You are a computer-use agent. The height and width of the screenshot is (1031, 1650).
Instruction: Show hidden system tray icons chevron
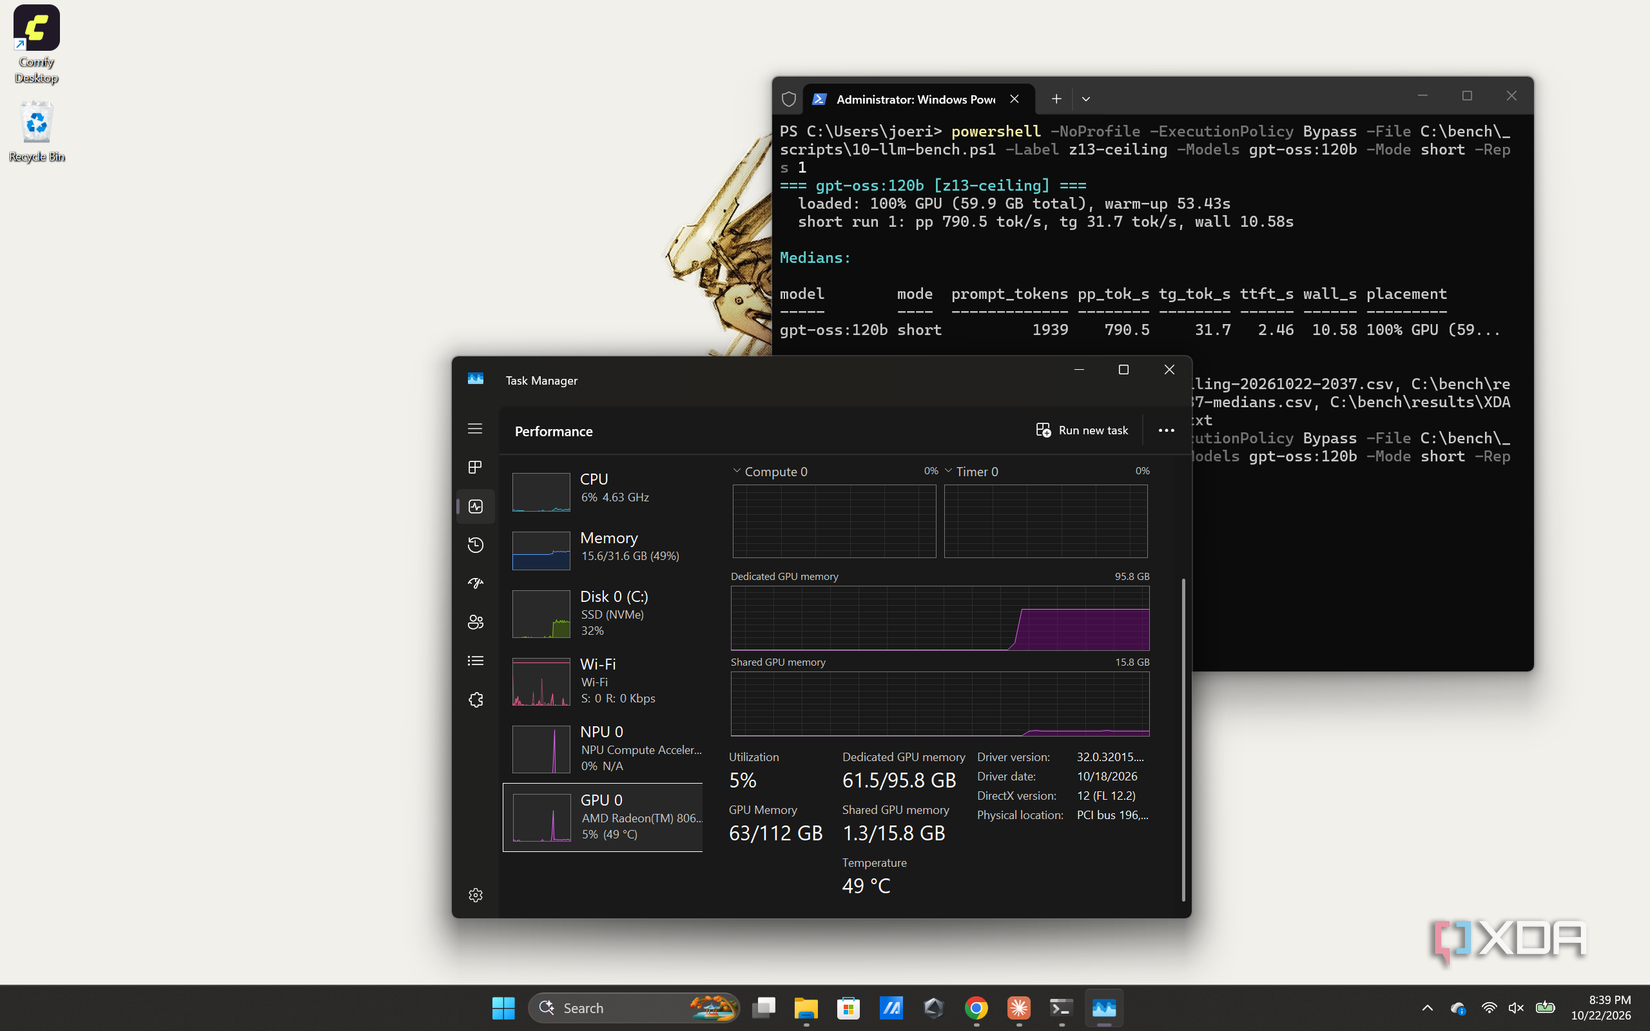click(1427, 1008)
